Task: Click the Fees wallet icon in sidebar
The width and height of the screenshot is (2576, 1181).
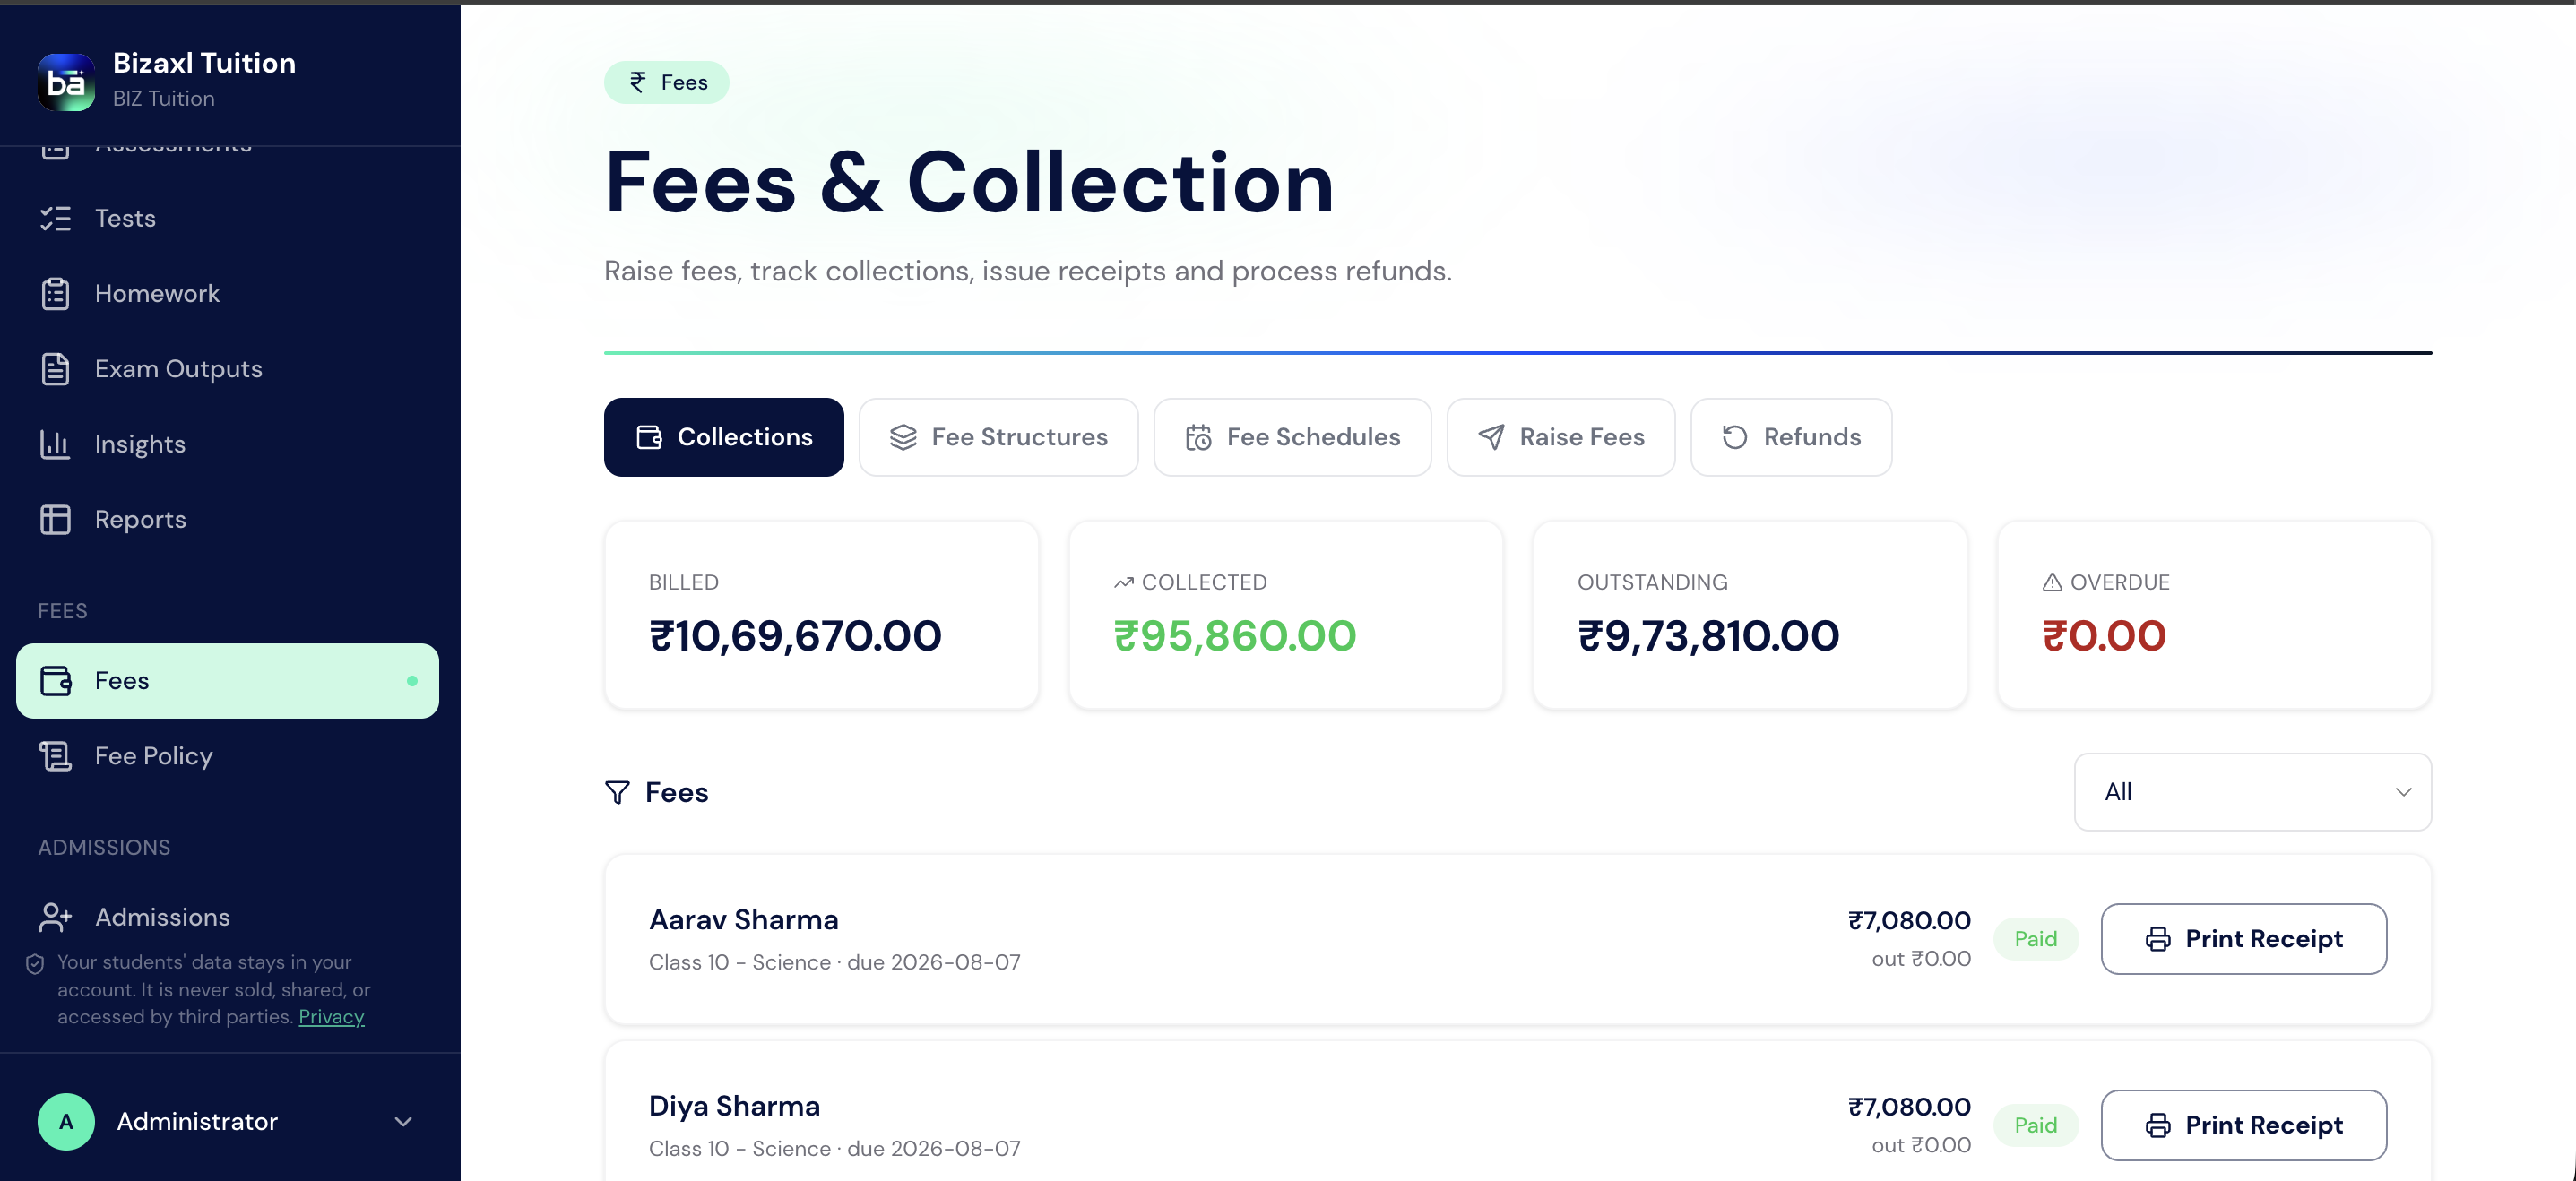Action: tap(55, 681)
